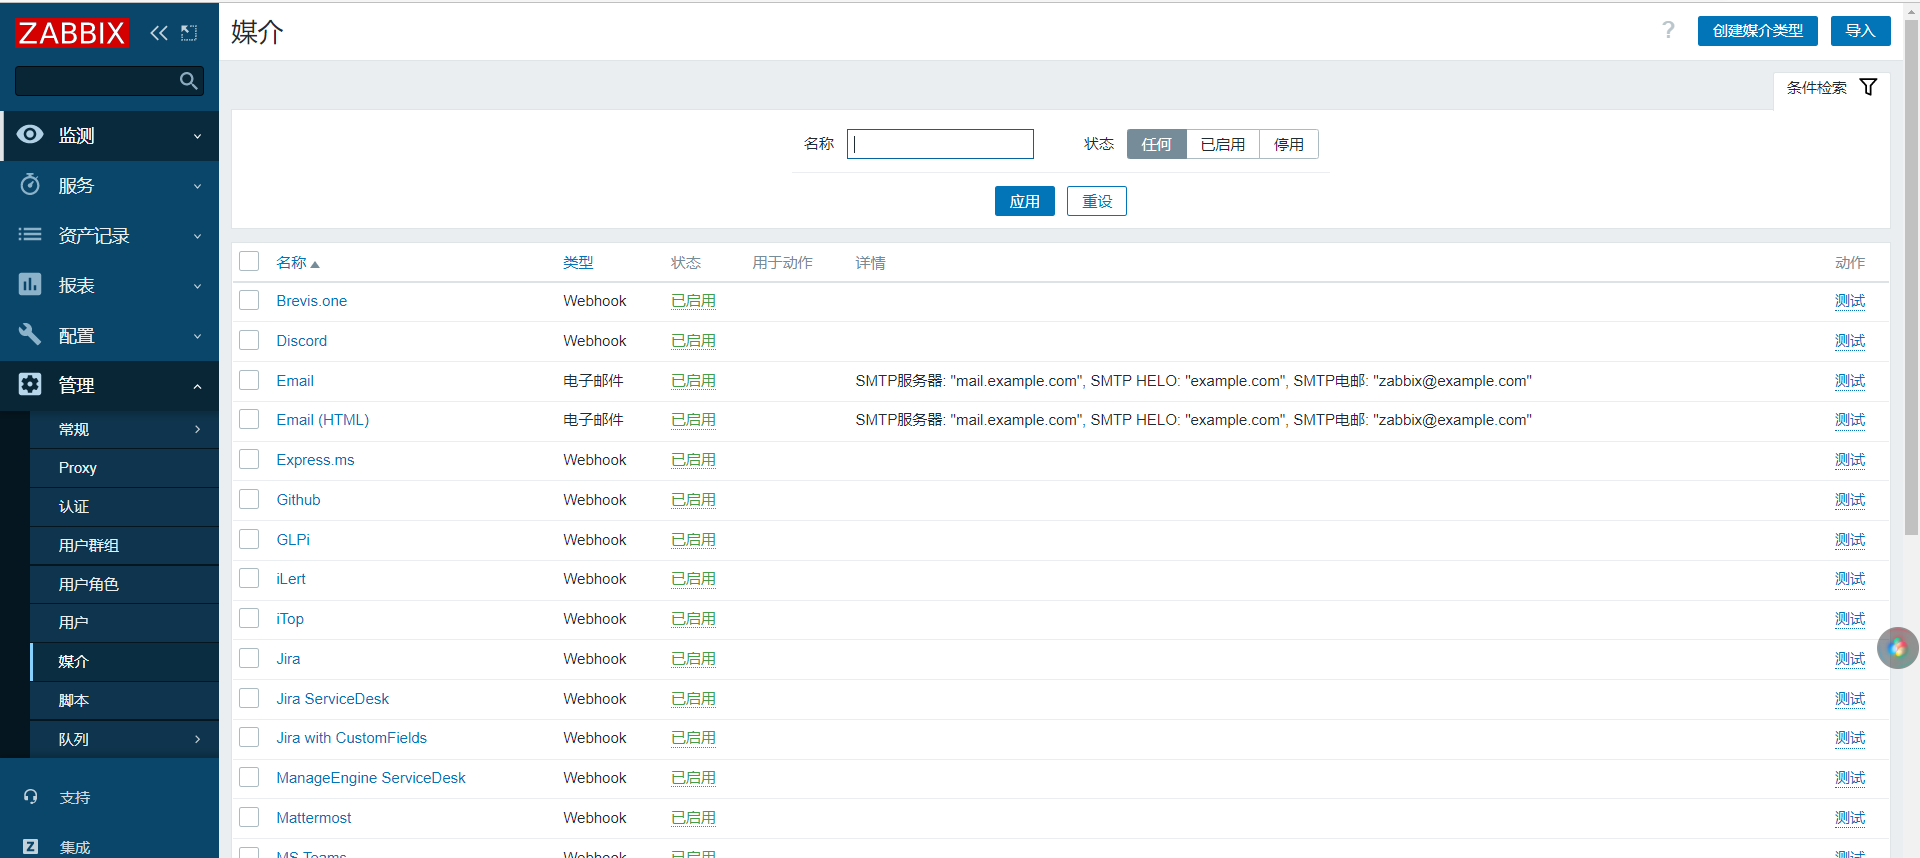Open help via question mark icon
Screen dimensions: 1920x858
click(x=1668, y=30)
